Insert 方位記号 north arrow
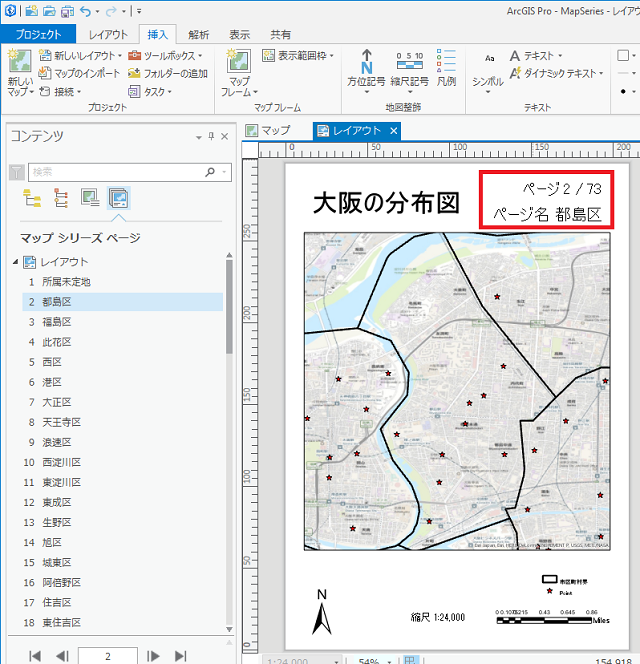The image size is (640, 664). point(366,71)
